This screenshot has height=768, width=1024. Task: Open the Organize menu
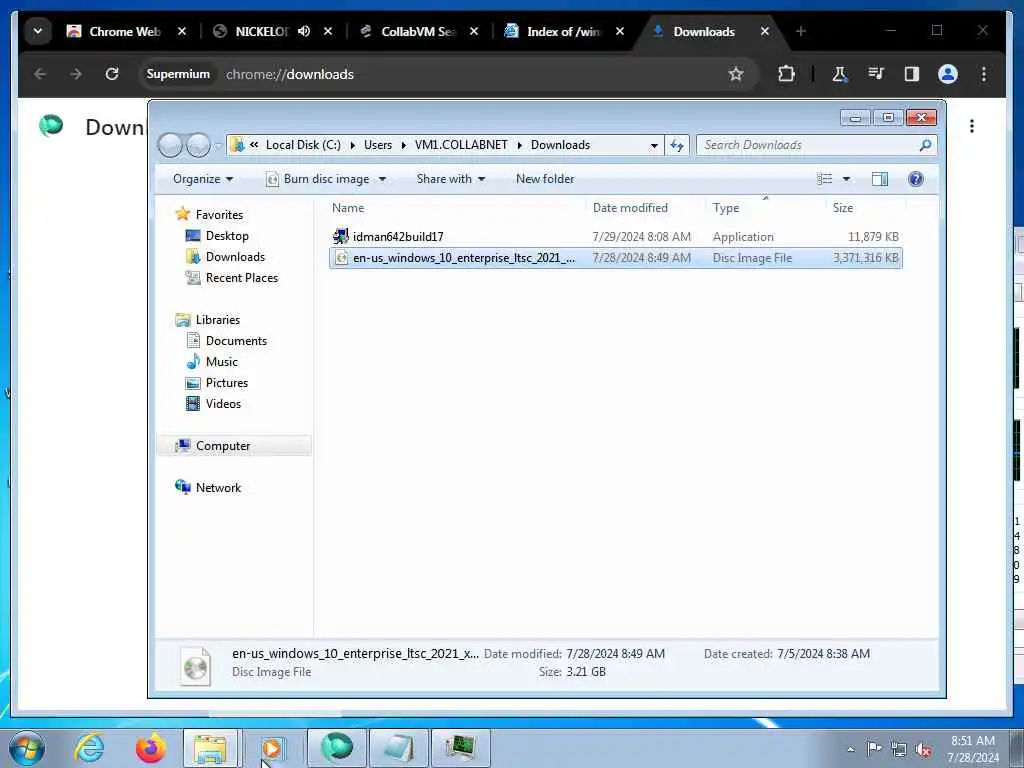(x=202, y=179)
